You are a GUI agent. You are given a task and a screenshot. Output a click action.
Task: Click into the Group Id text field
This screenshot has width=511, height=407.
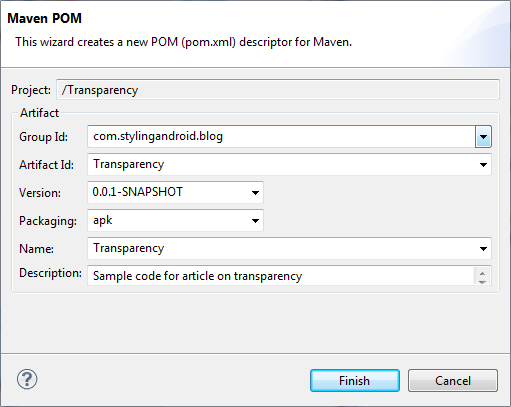click(281, 137)
